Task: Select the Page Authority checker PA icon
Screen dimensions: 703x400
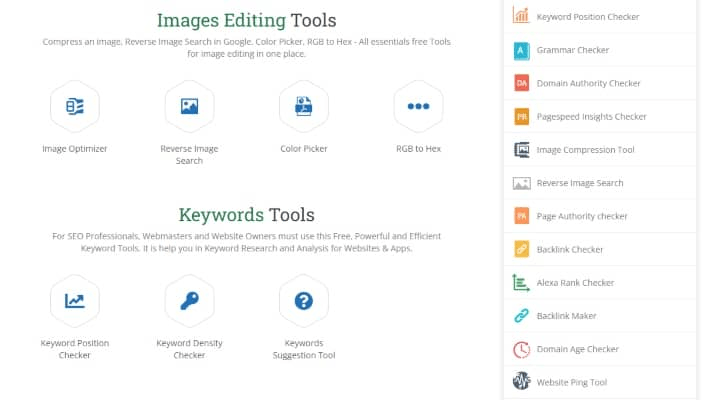Action: [x=521, y=216]
